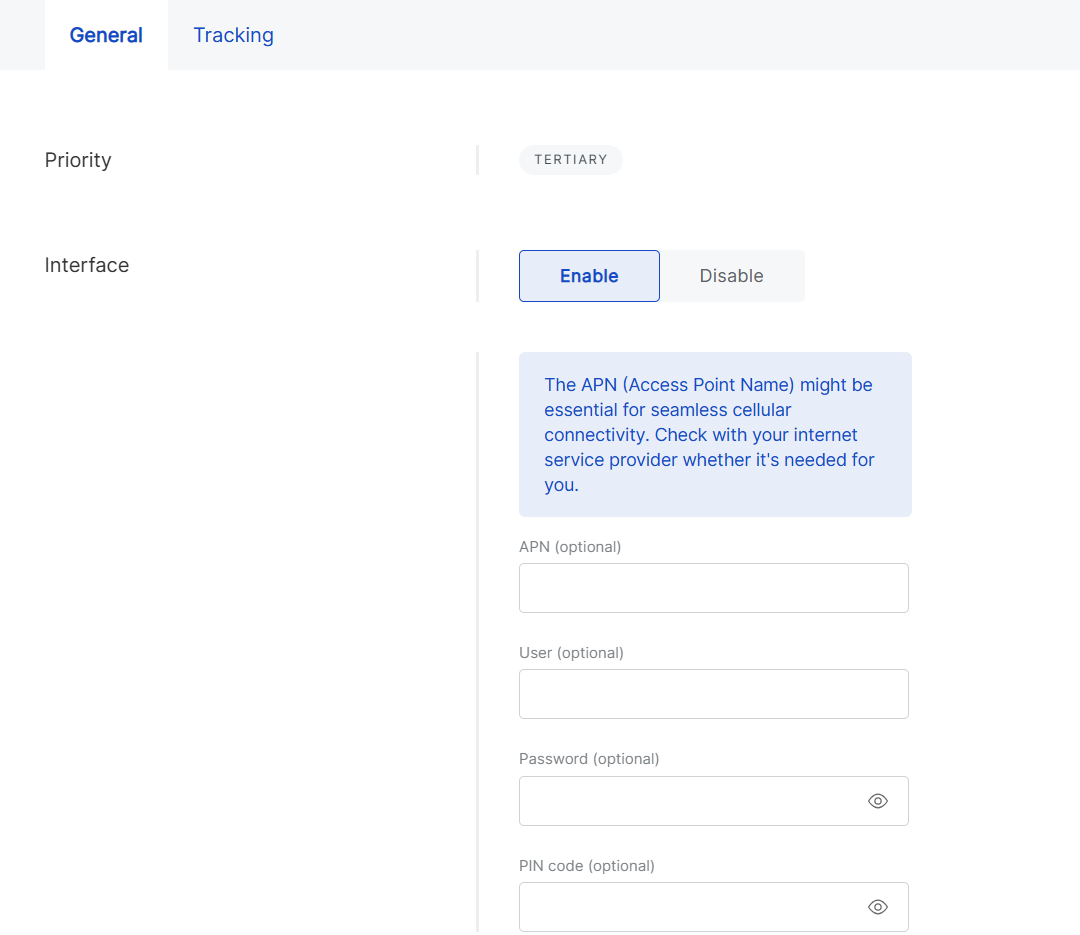Focus the APN input field
This screenshot has width=1080, height=935.
tap(713, 588)
